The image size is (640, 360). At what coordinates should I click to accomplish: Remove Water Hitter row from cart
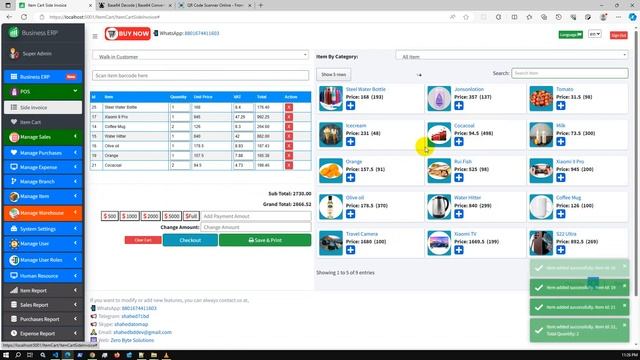tap(289, 136)
